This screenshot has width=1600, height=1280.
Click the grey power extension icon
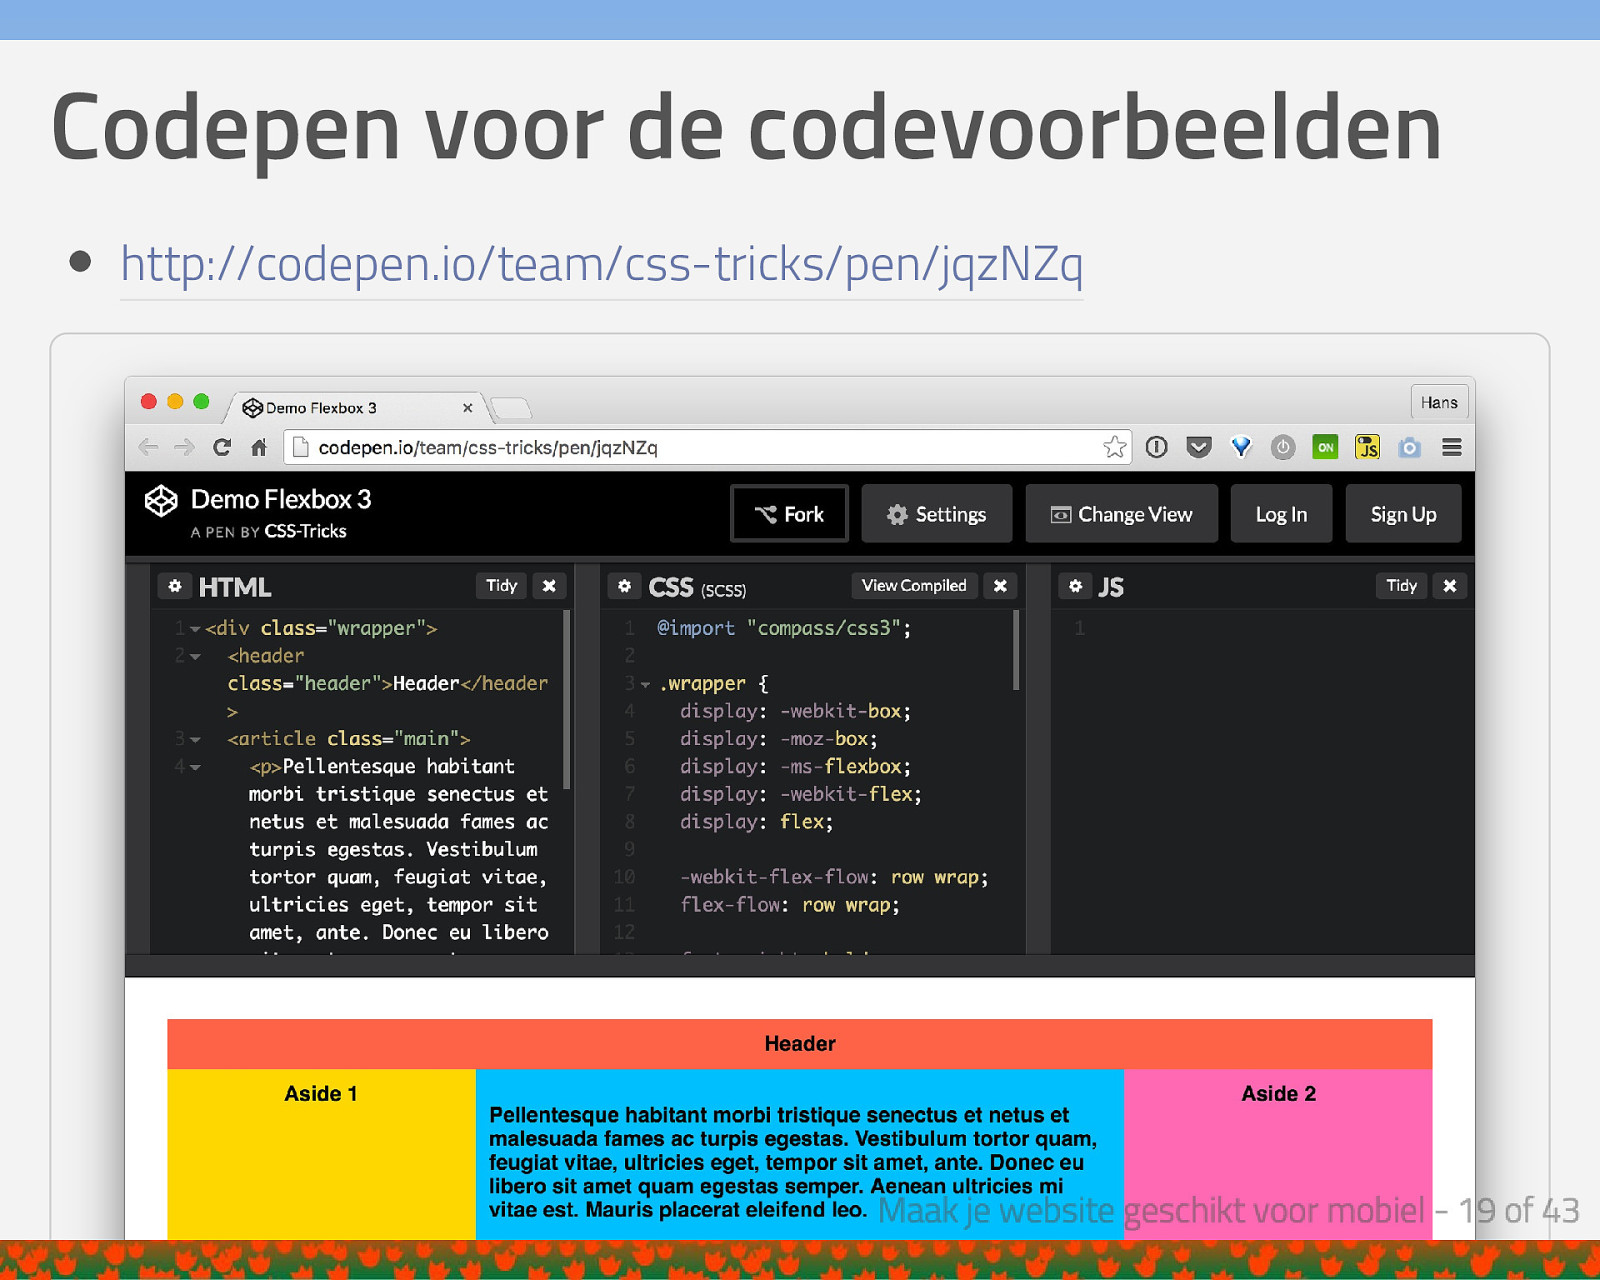(1283, 447)
